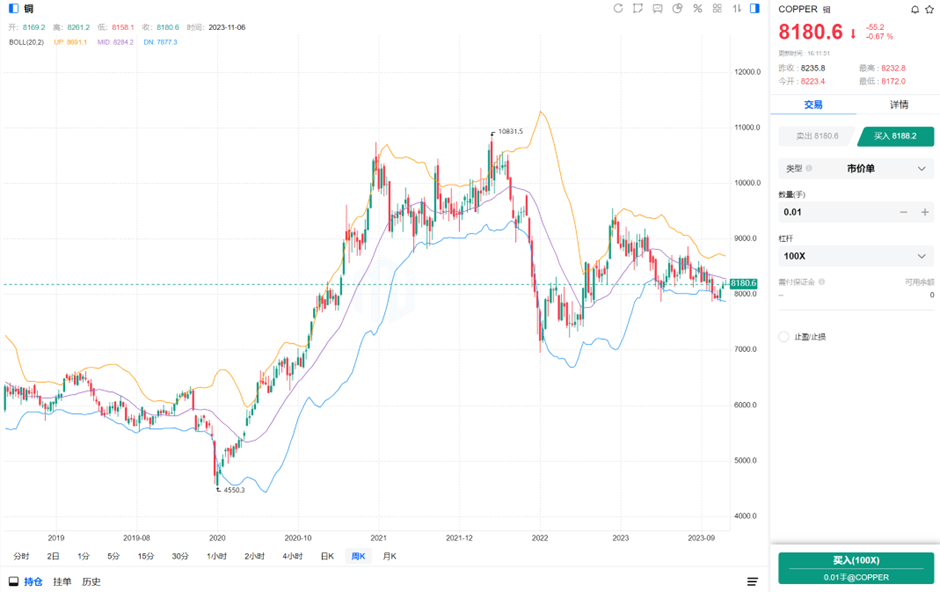Click the quantity input field showing 0.01

[835, 212]
